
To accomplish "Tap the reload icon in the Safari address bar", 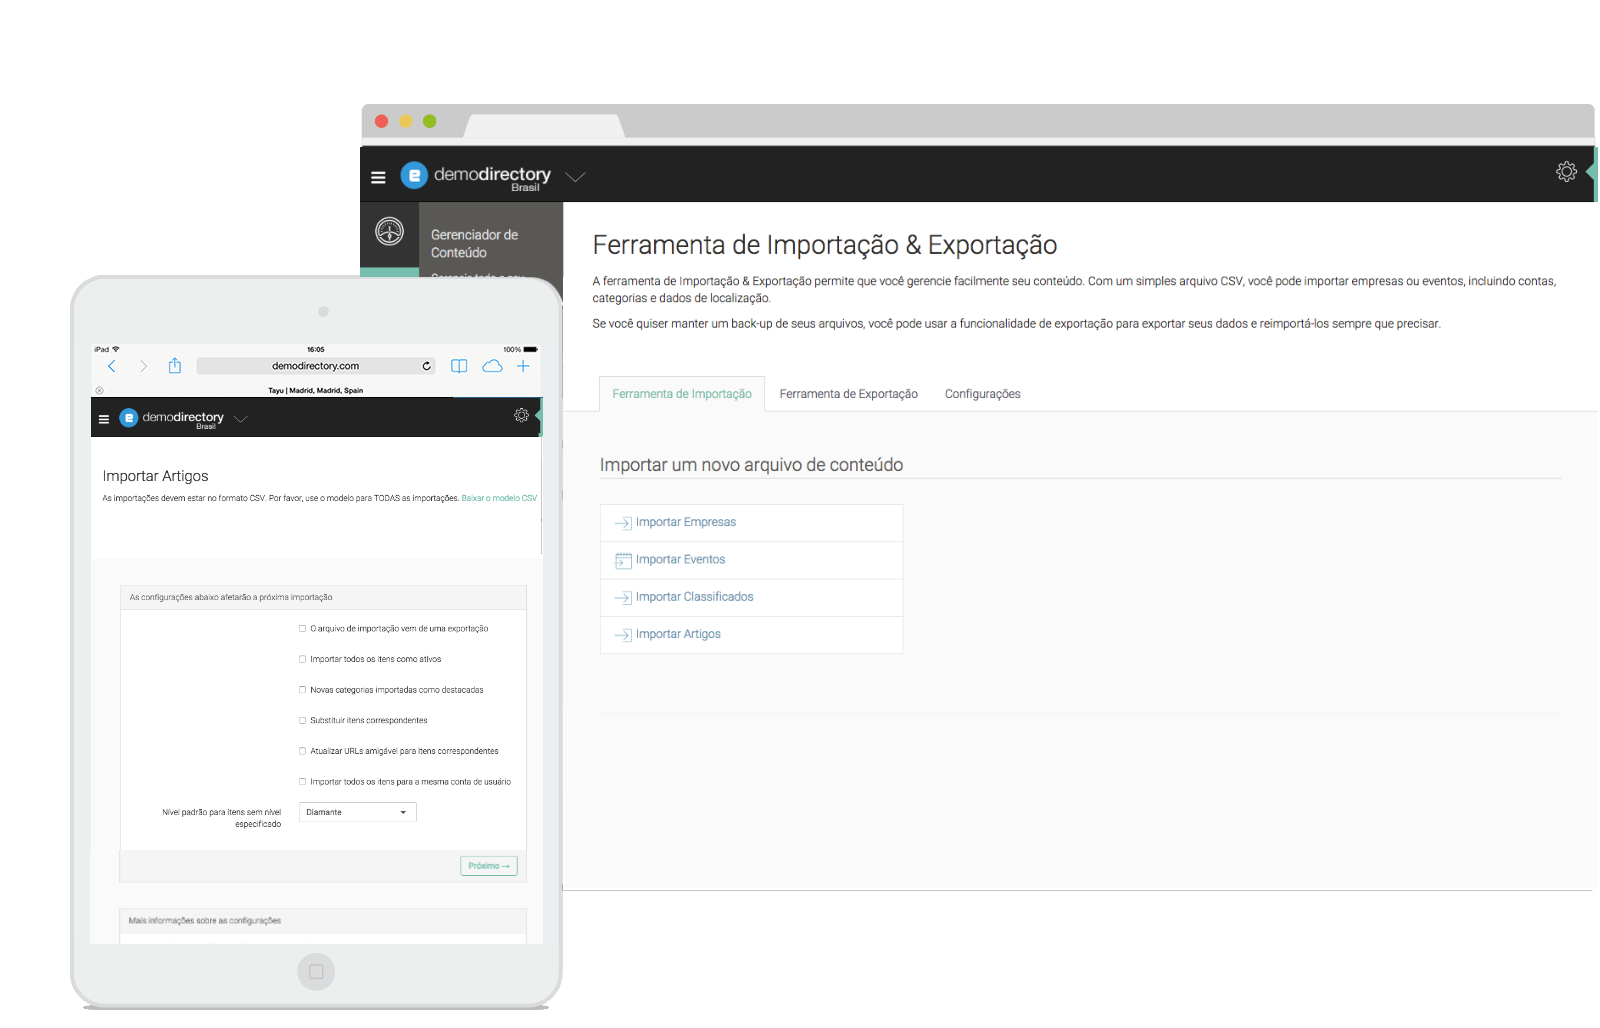I will tap(426, 366).
